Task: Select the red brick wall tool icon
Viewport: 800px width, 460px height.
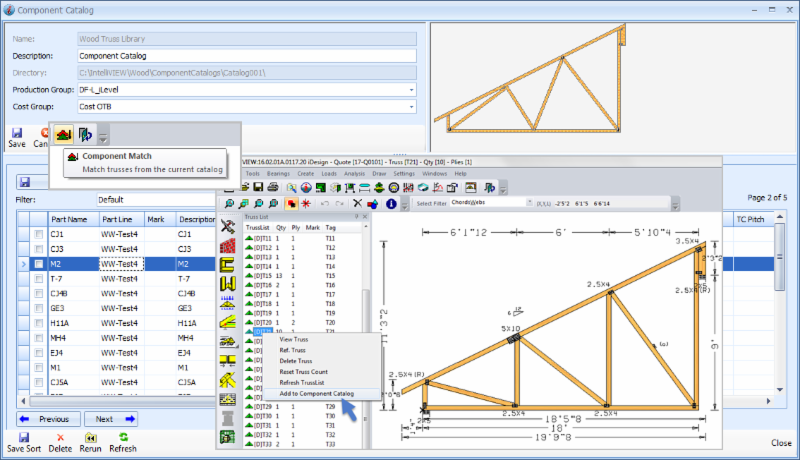Action: point(227,247)
